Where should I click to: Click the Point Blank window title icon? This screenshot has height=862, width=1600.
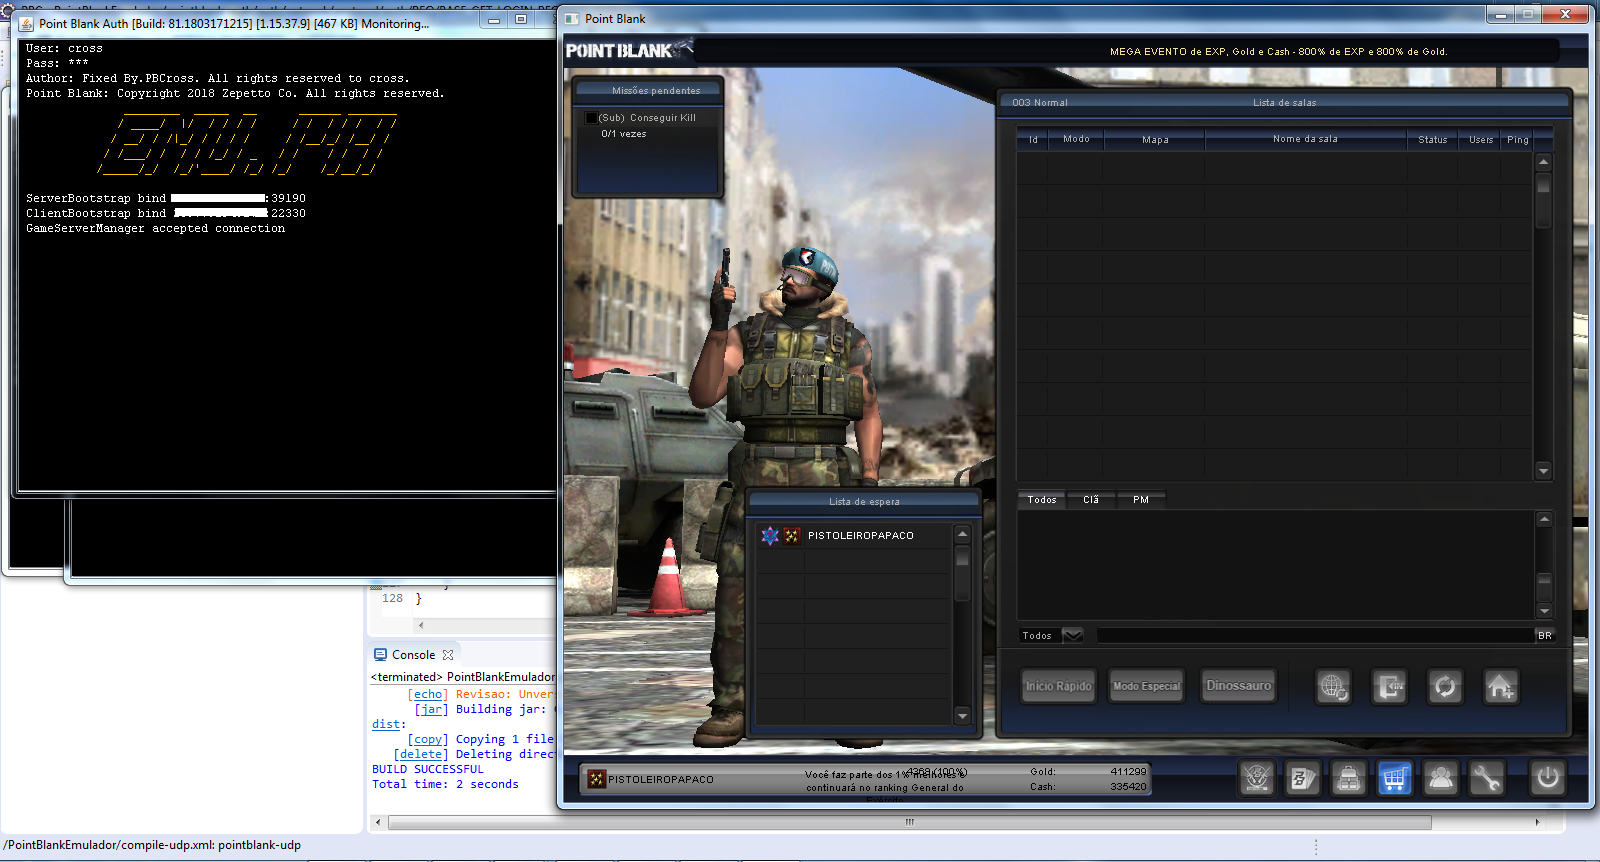(x=572, y=19)
